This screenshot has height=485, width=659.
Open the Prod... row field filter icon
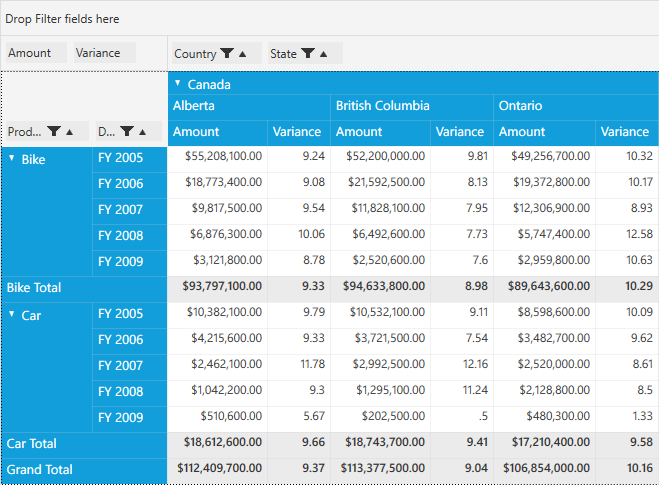[x=54, y=131]
